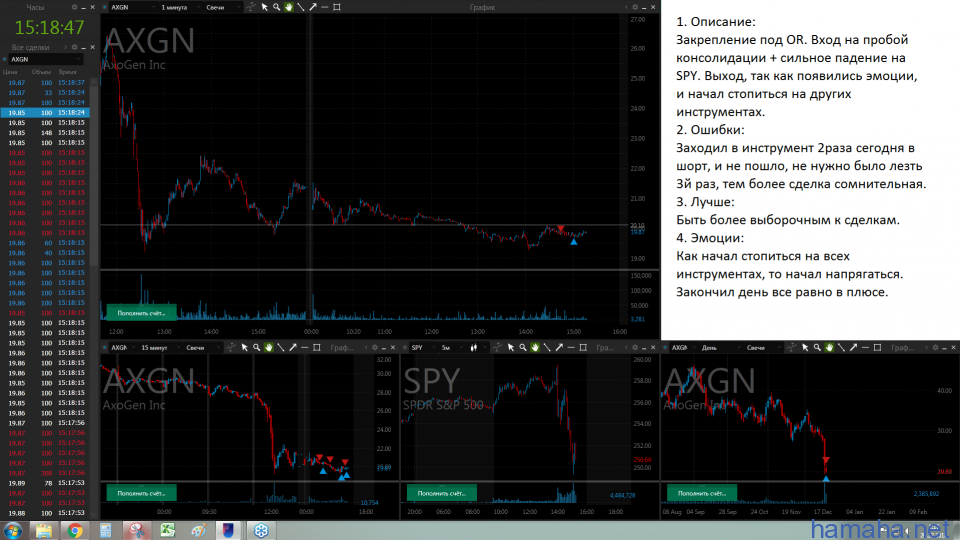Open the settings gear of the Все сделки panel
This screenshot has height=540, width=960.
75,47
